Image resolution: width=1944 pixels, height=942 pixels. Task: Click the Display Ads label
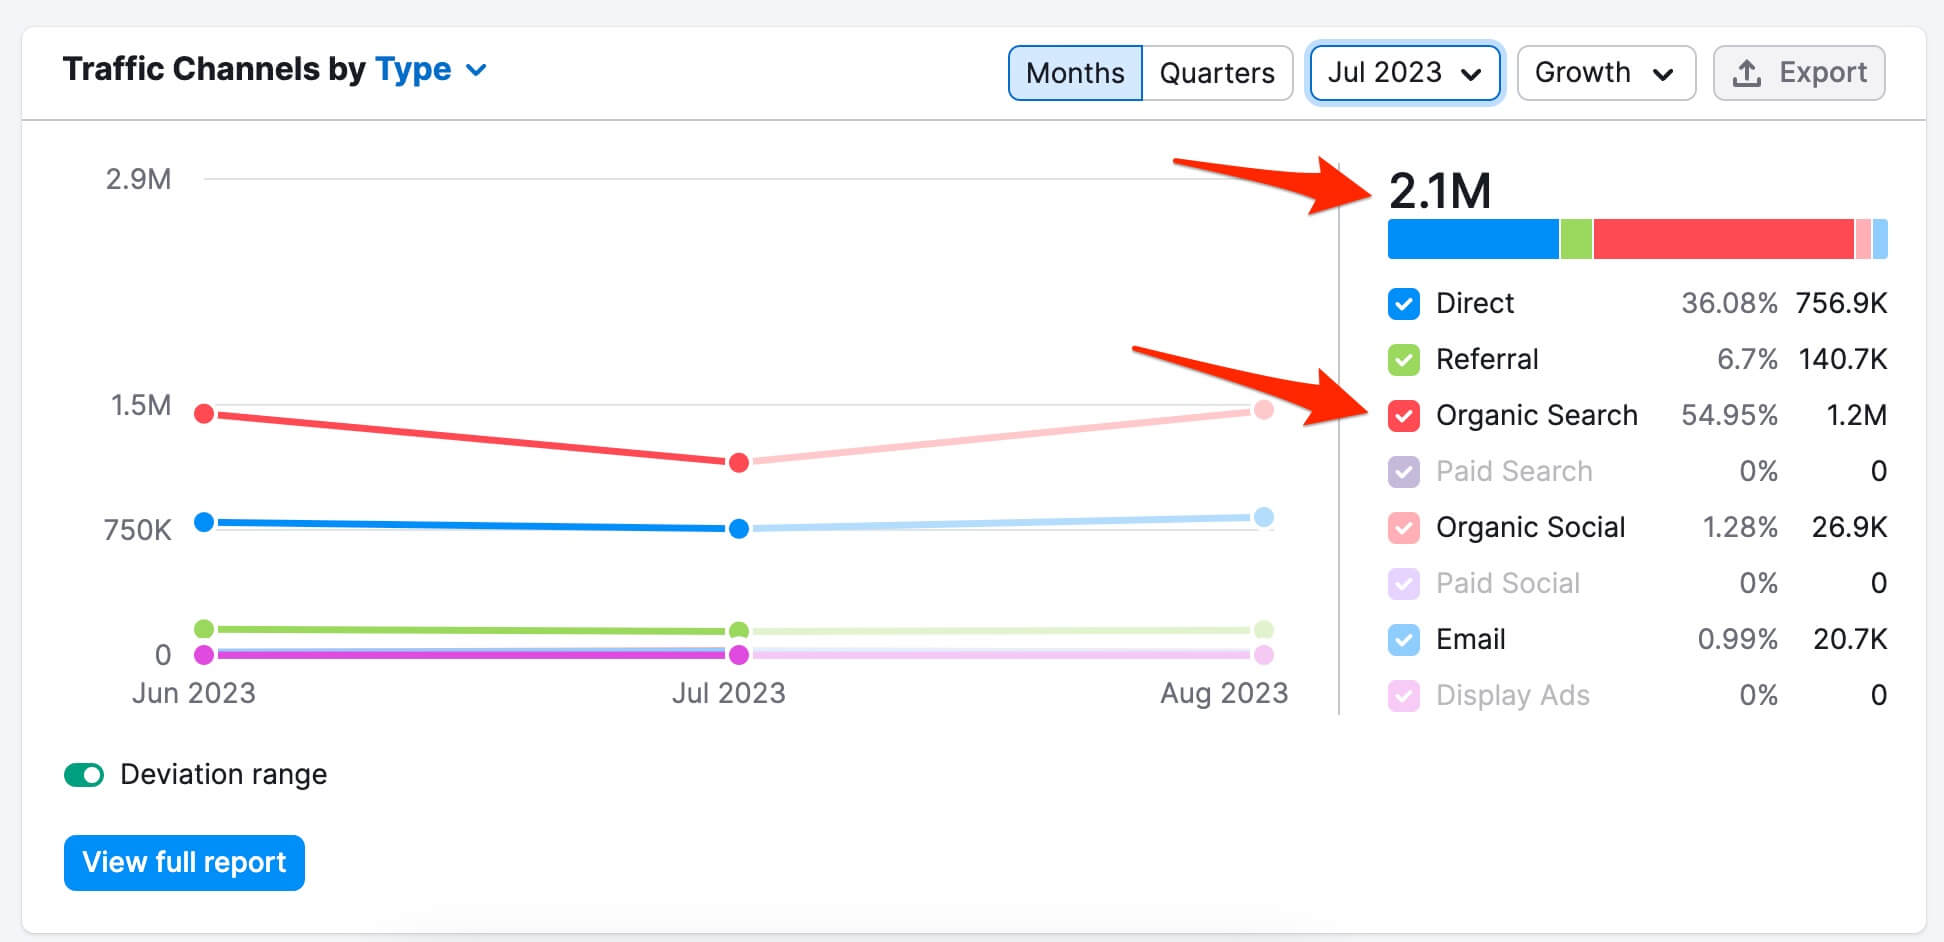(1512, 696)
